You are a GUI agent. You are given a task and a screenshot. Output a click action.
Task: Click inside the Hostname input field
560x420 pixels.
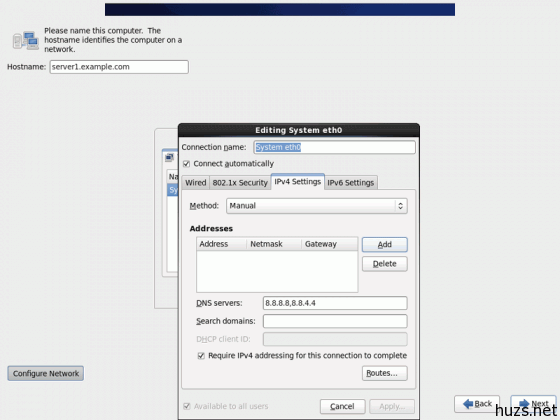point(119,67)
